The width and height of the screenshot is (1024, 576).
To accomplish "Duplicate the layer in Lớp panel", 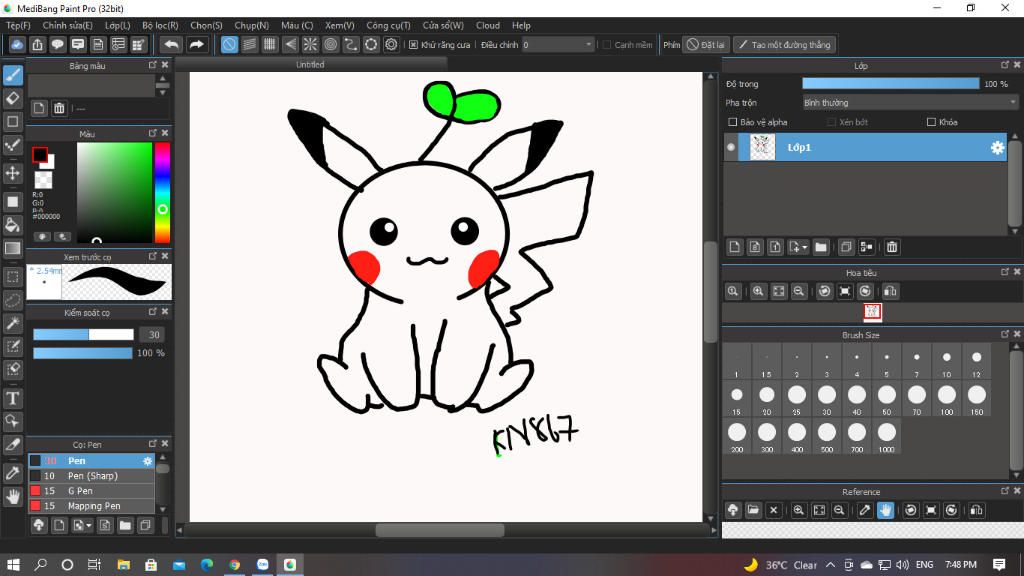I will coord(846,247).
